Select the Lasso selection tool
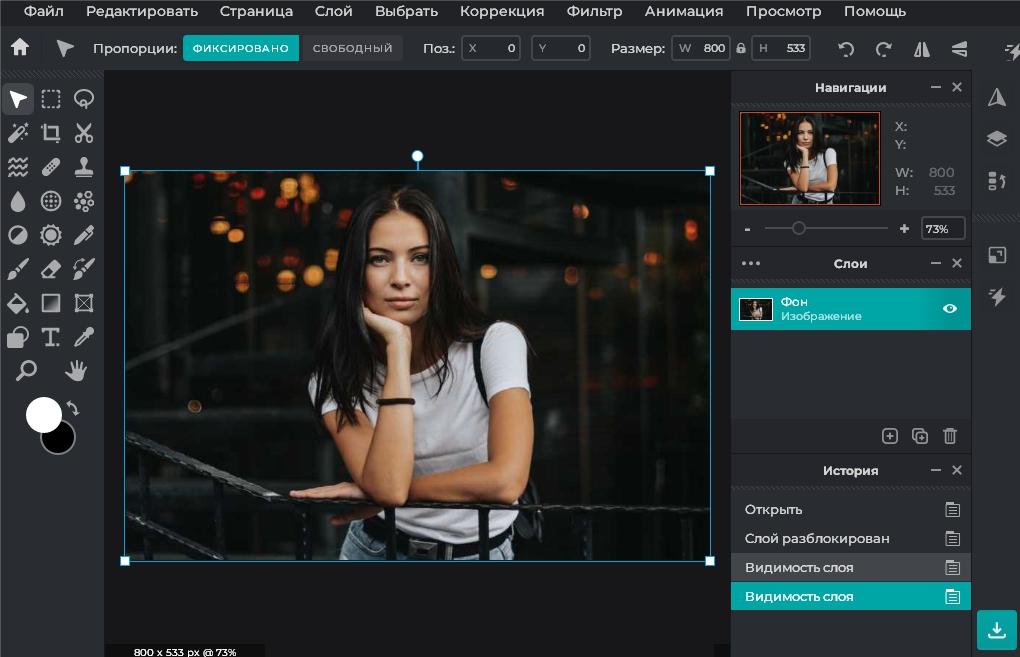This screenshot has width=1020, height=657. [x=84, y=99]
